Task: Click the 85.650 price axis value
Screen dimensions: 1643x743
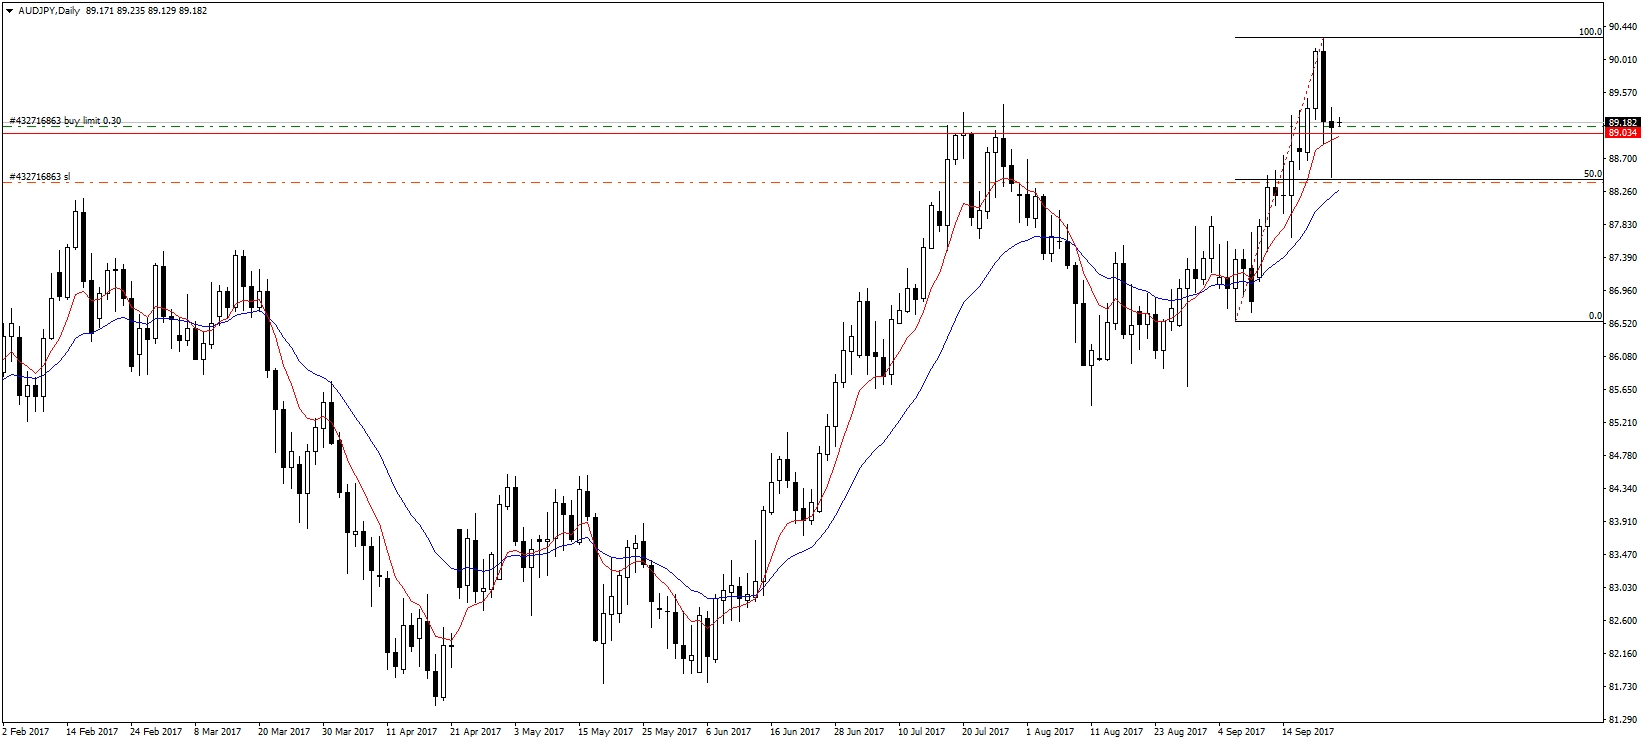Action: click(1623, 390)
